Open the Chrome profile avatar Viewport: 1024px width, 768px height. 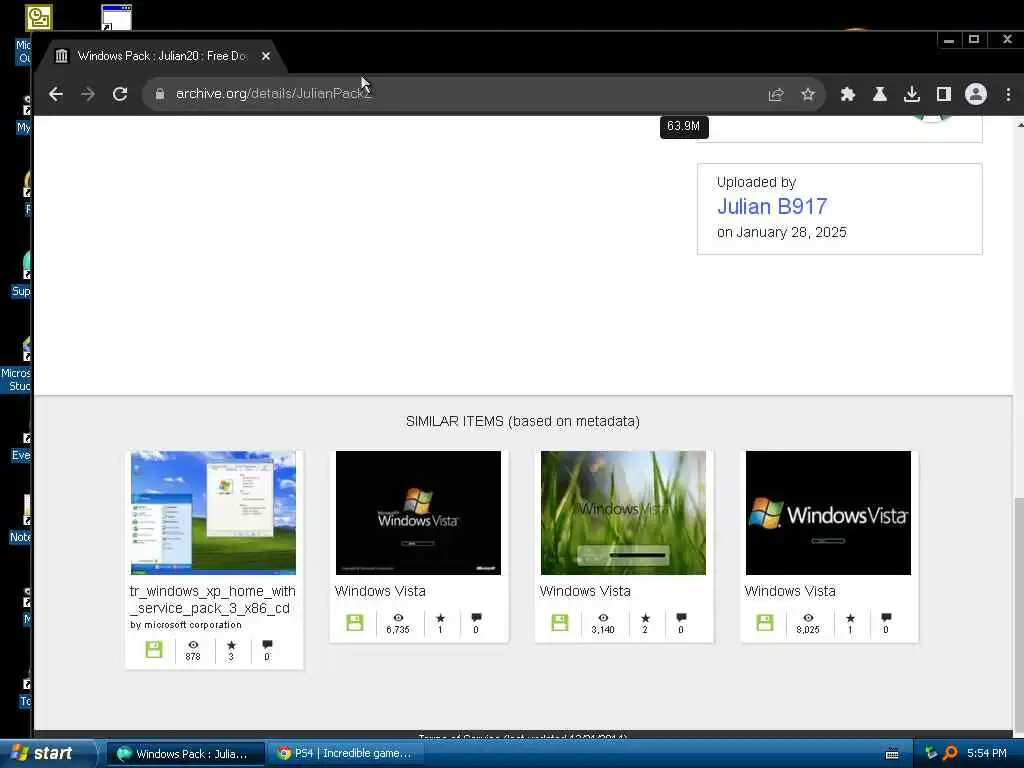pos(976,94)
